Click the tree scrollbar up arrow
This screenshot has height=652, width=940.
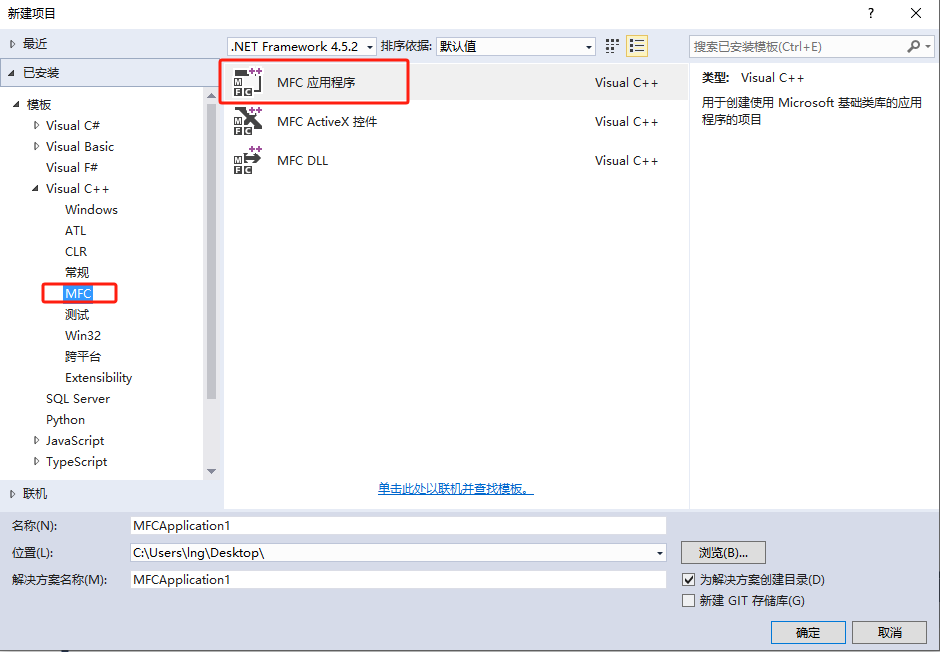tap(211, 95)
